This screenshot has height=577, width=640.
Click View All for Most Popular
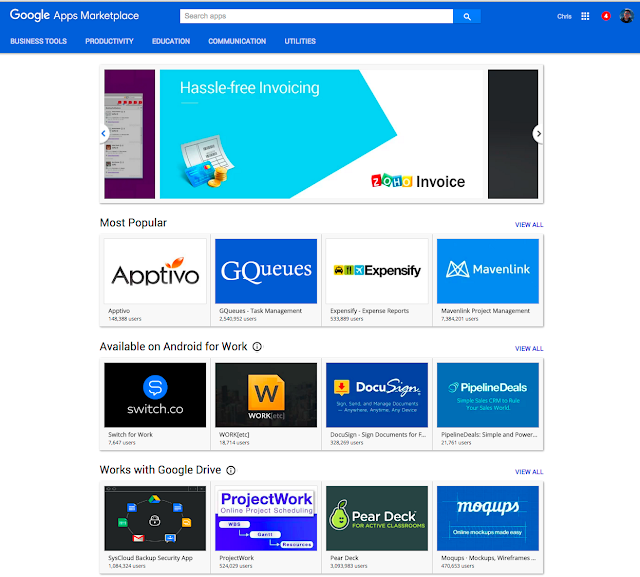pyautogui.click(x=529, y=225)
